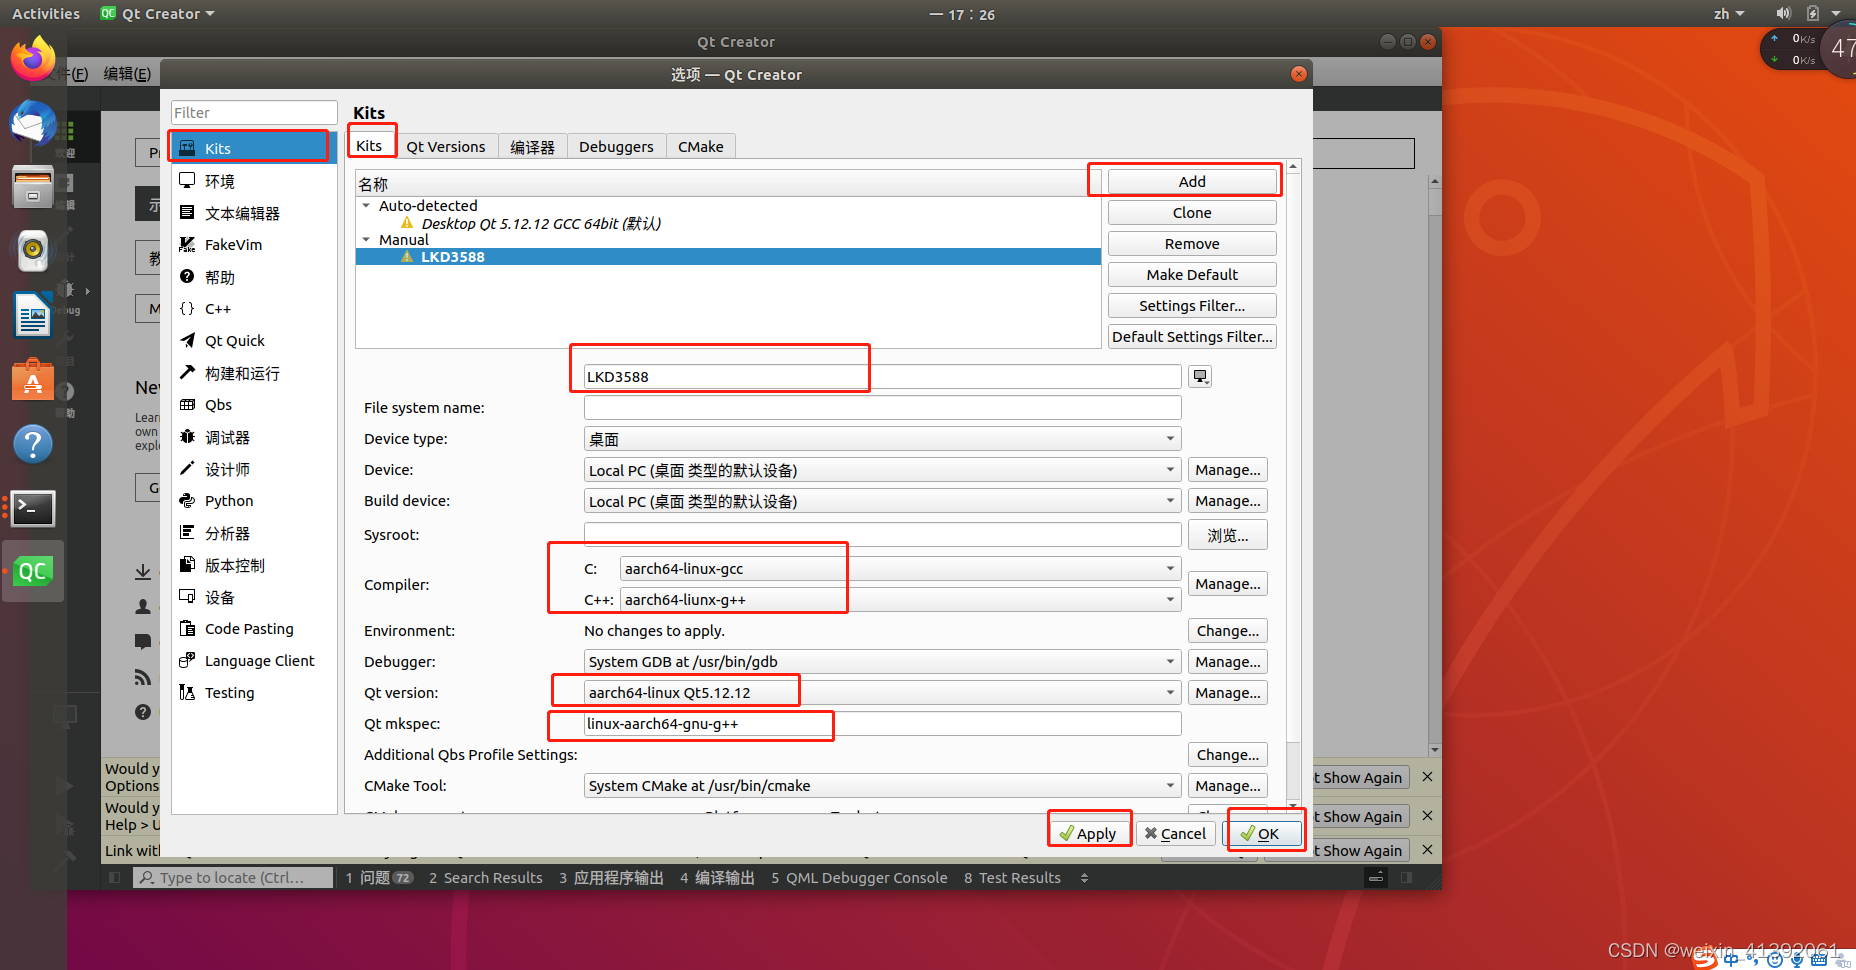Select FakeVim in the options sidebar

tap(231, 244)
